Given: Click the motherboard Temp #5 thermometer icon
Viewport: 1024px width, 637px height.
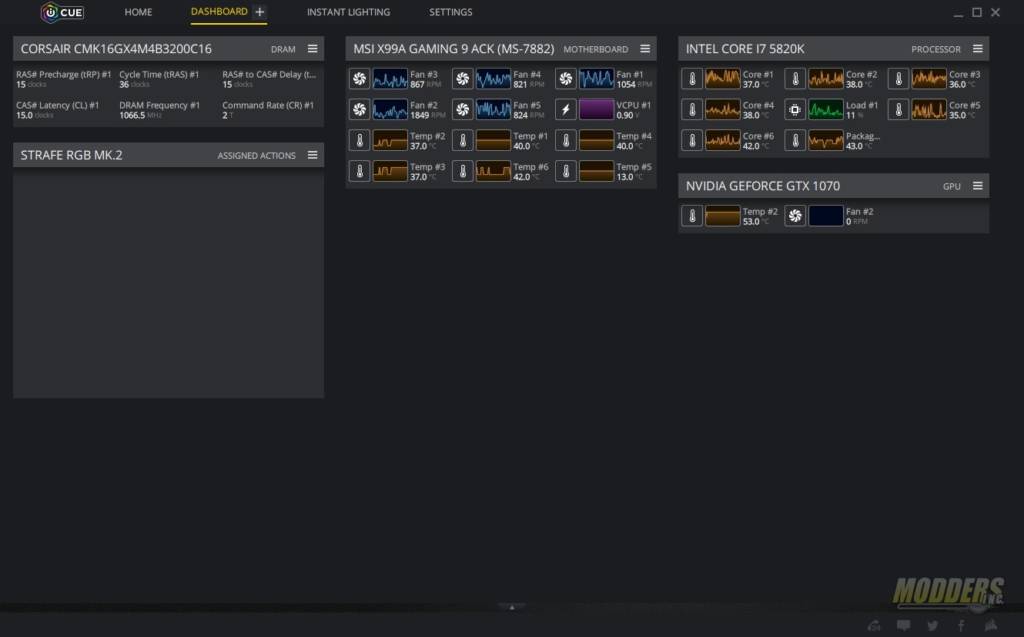Looking at the screenshot, I should pos(566,171).
